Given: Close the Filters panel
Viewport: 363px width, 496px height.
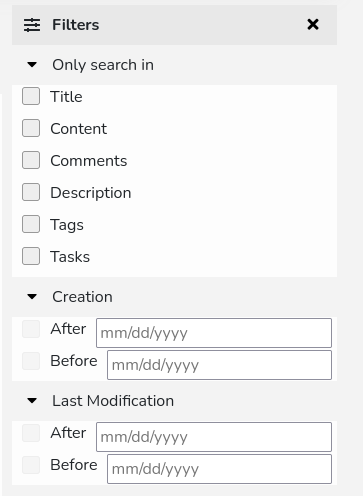Looking at the screenshot, I should [313, 24].
